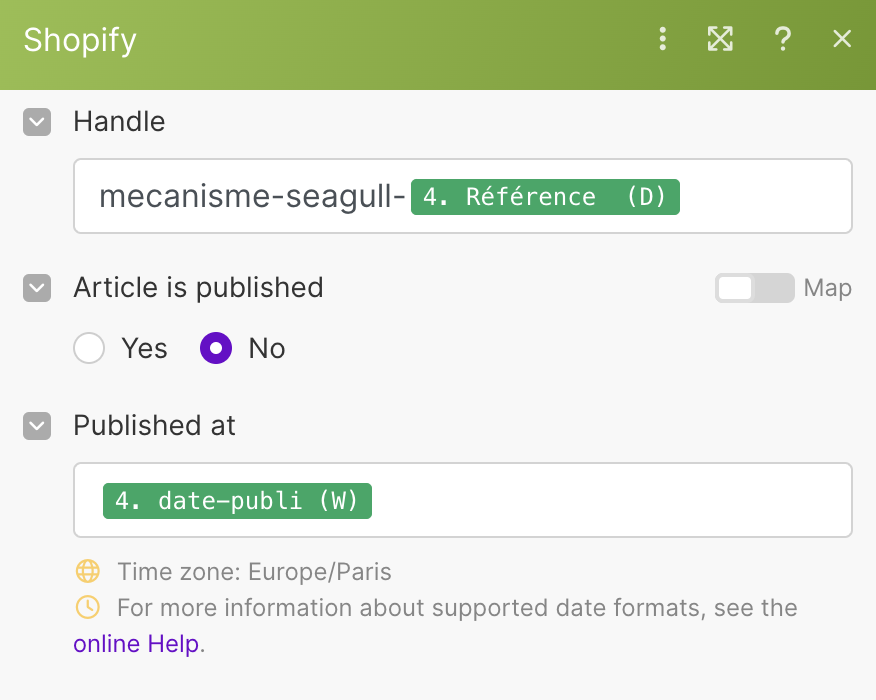Click the Shopify panel title
The image size is (876, 700).
[x=80, y=40]
